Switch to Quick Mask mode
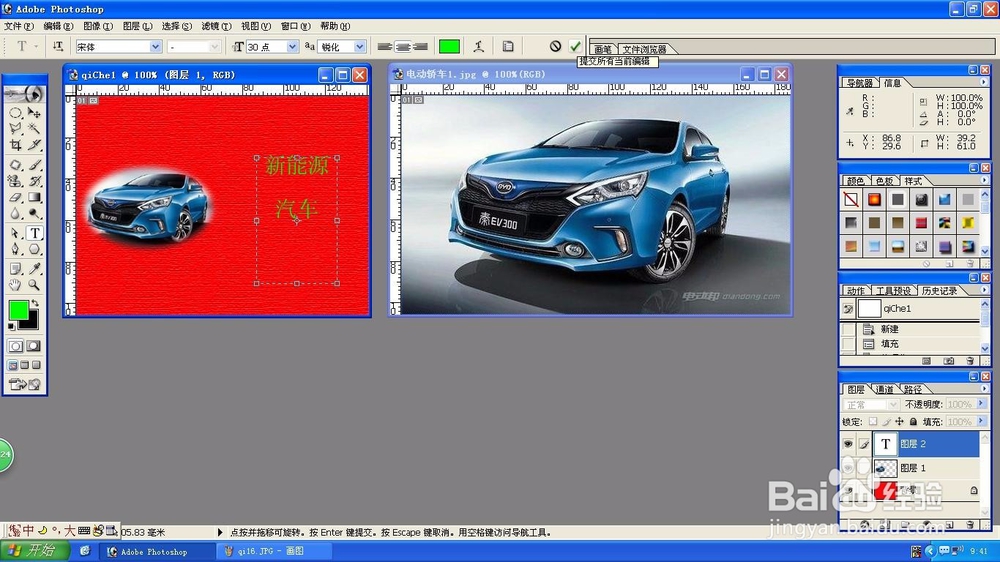Screen dimensions: 1000x562 pyautogui.click(x=34, y=346)
